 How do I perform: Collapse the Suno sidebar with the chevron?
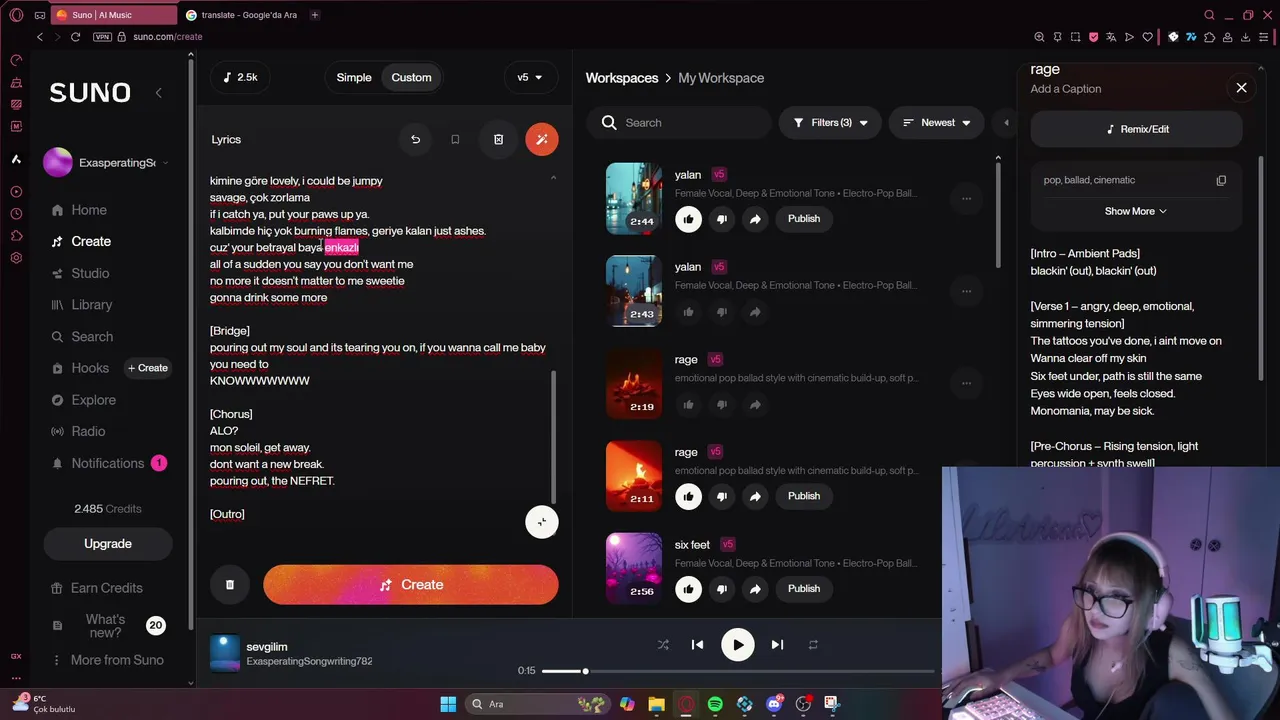click(158, 93)
